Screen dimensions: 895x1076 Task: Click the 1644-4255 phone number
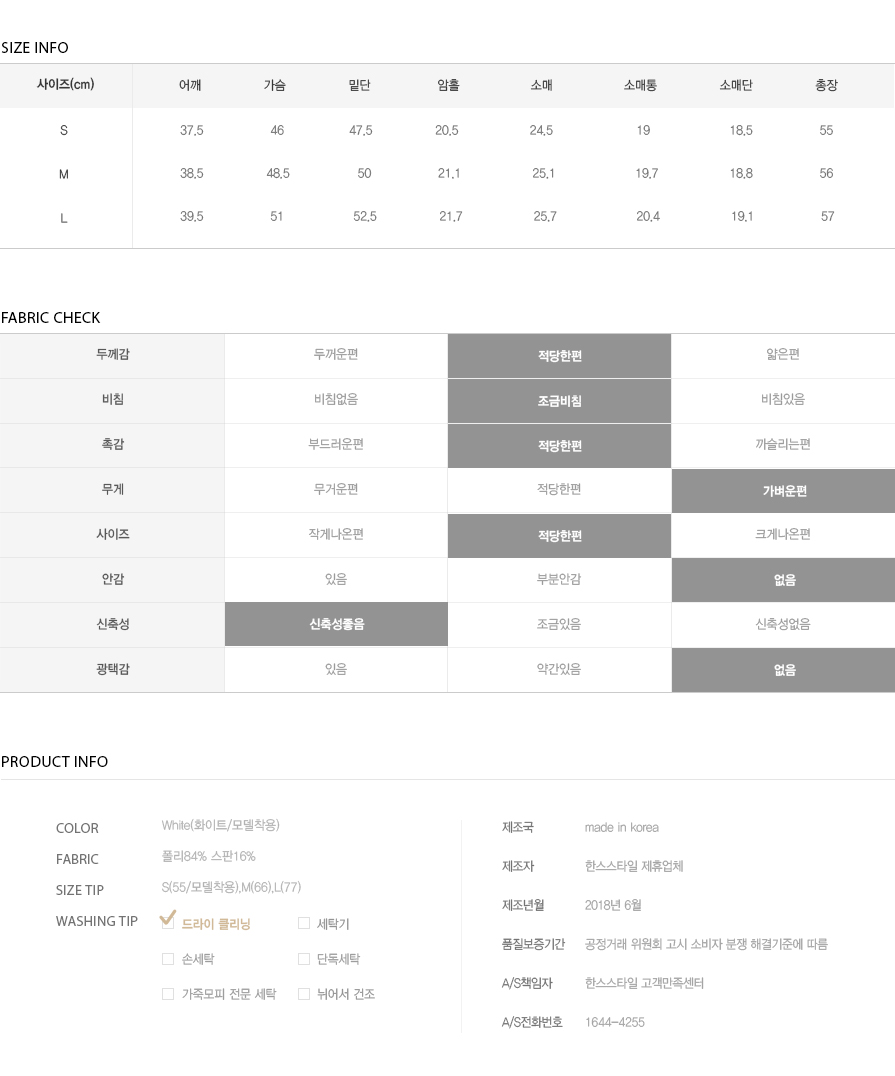tap(615, 1022)
